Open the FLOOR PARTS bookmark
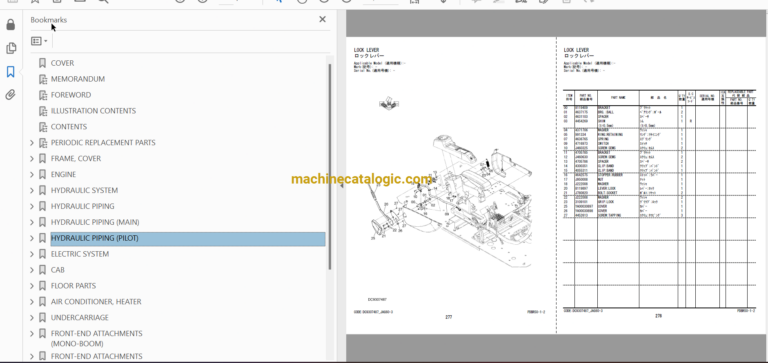The image size is (768, 363). (x=73, y=286)
